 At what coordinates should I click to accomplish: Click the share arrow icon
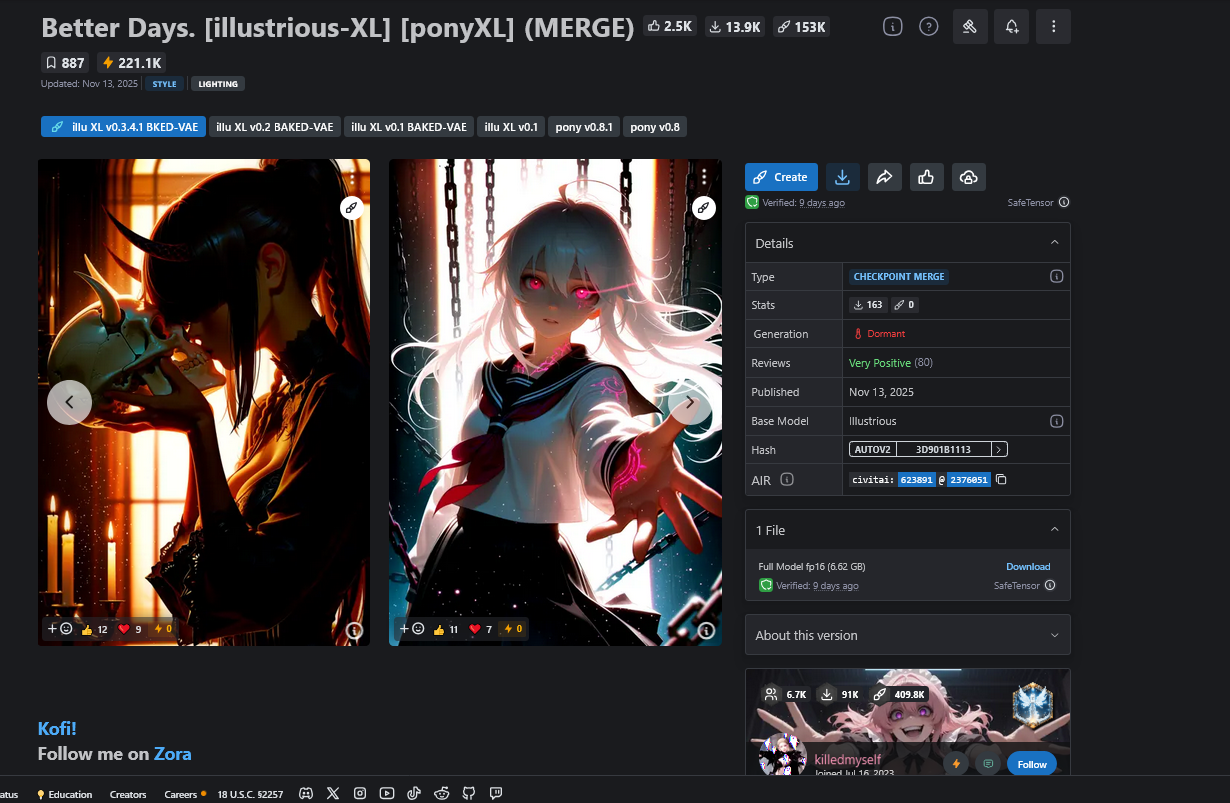pos(884,177)
